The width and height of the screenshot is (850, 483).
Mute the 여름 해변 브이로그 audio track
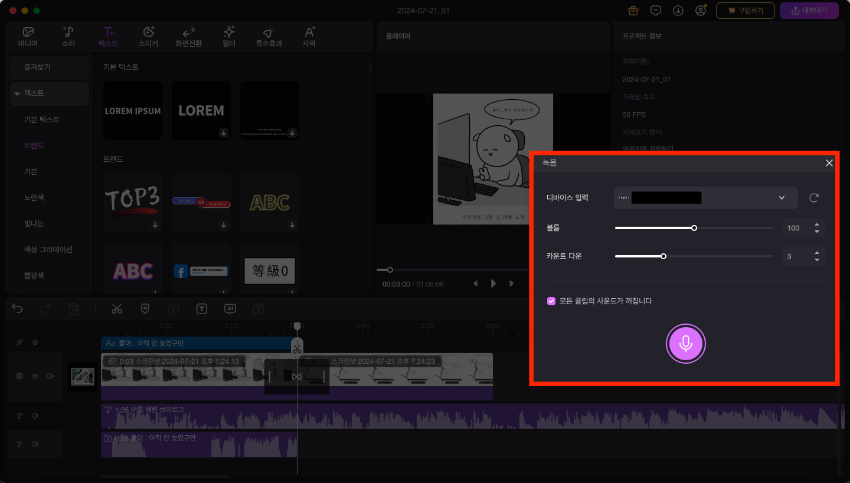coord(35,416)
